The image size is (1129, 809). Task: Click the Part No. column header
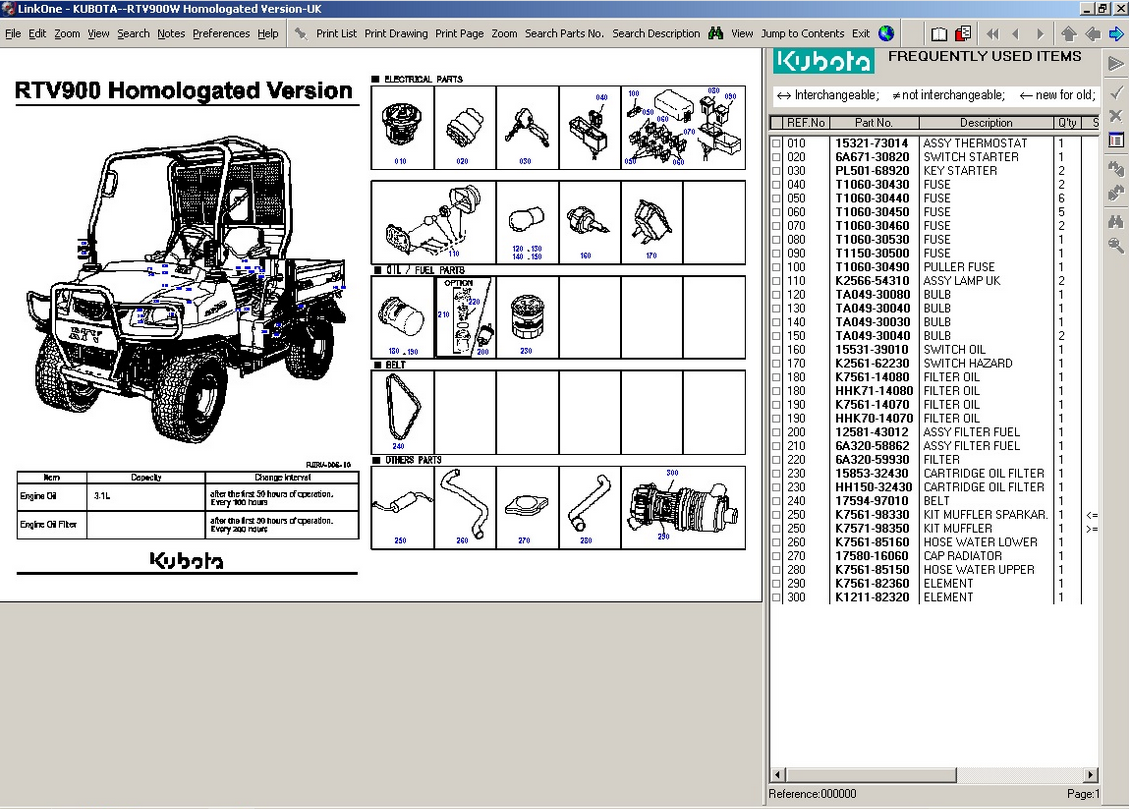click(x=873, y=123)
